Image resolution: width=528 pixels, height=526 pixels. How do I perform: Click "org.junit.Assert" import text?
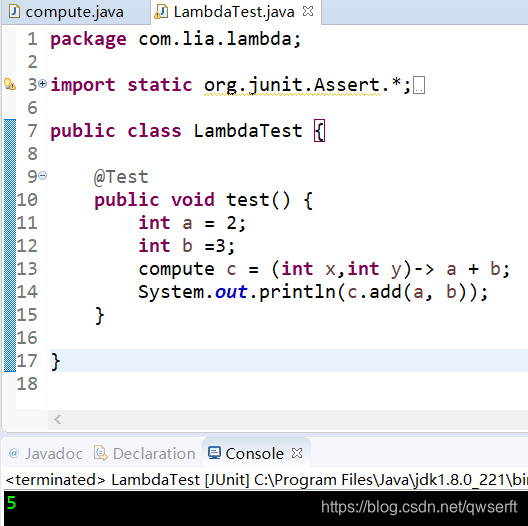click(x=292, y=85)
